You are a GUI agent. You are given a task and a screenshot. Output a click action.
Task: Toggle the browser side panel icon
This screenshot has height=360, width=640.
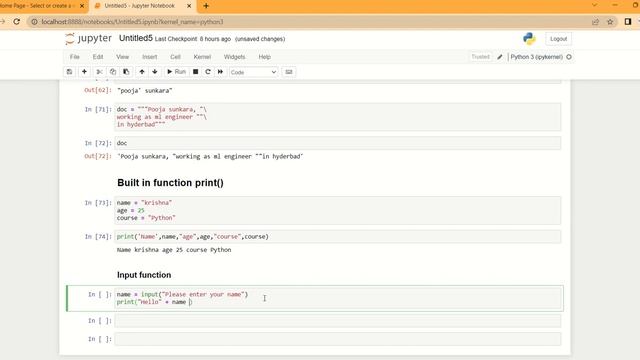tap(628, 22)
